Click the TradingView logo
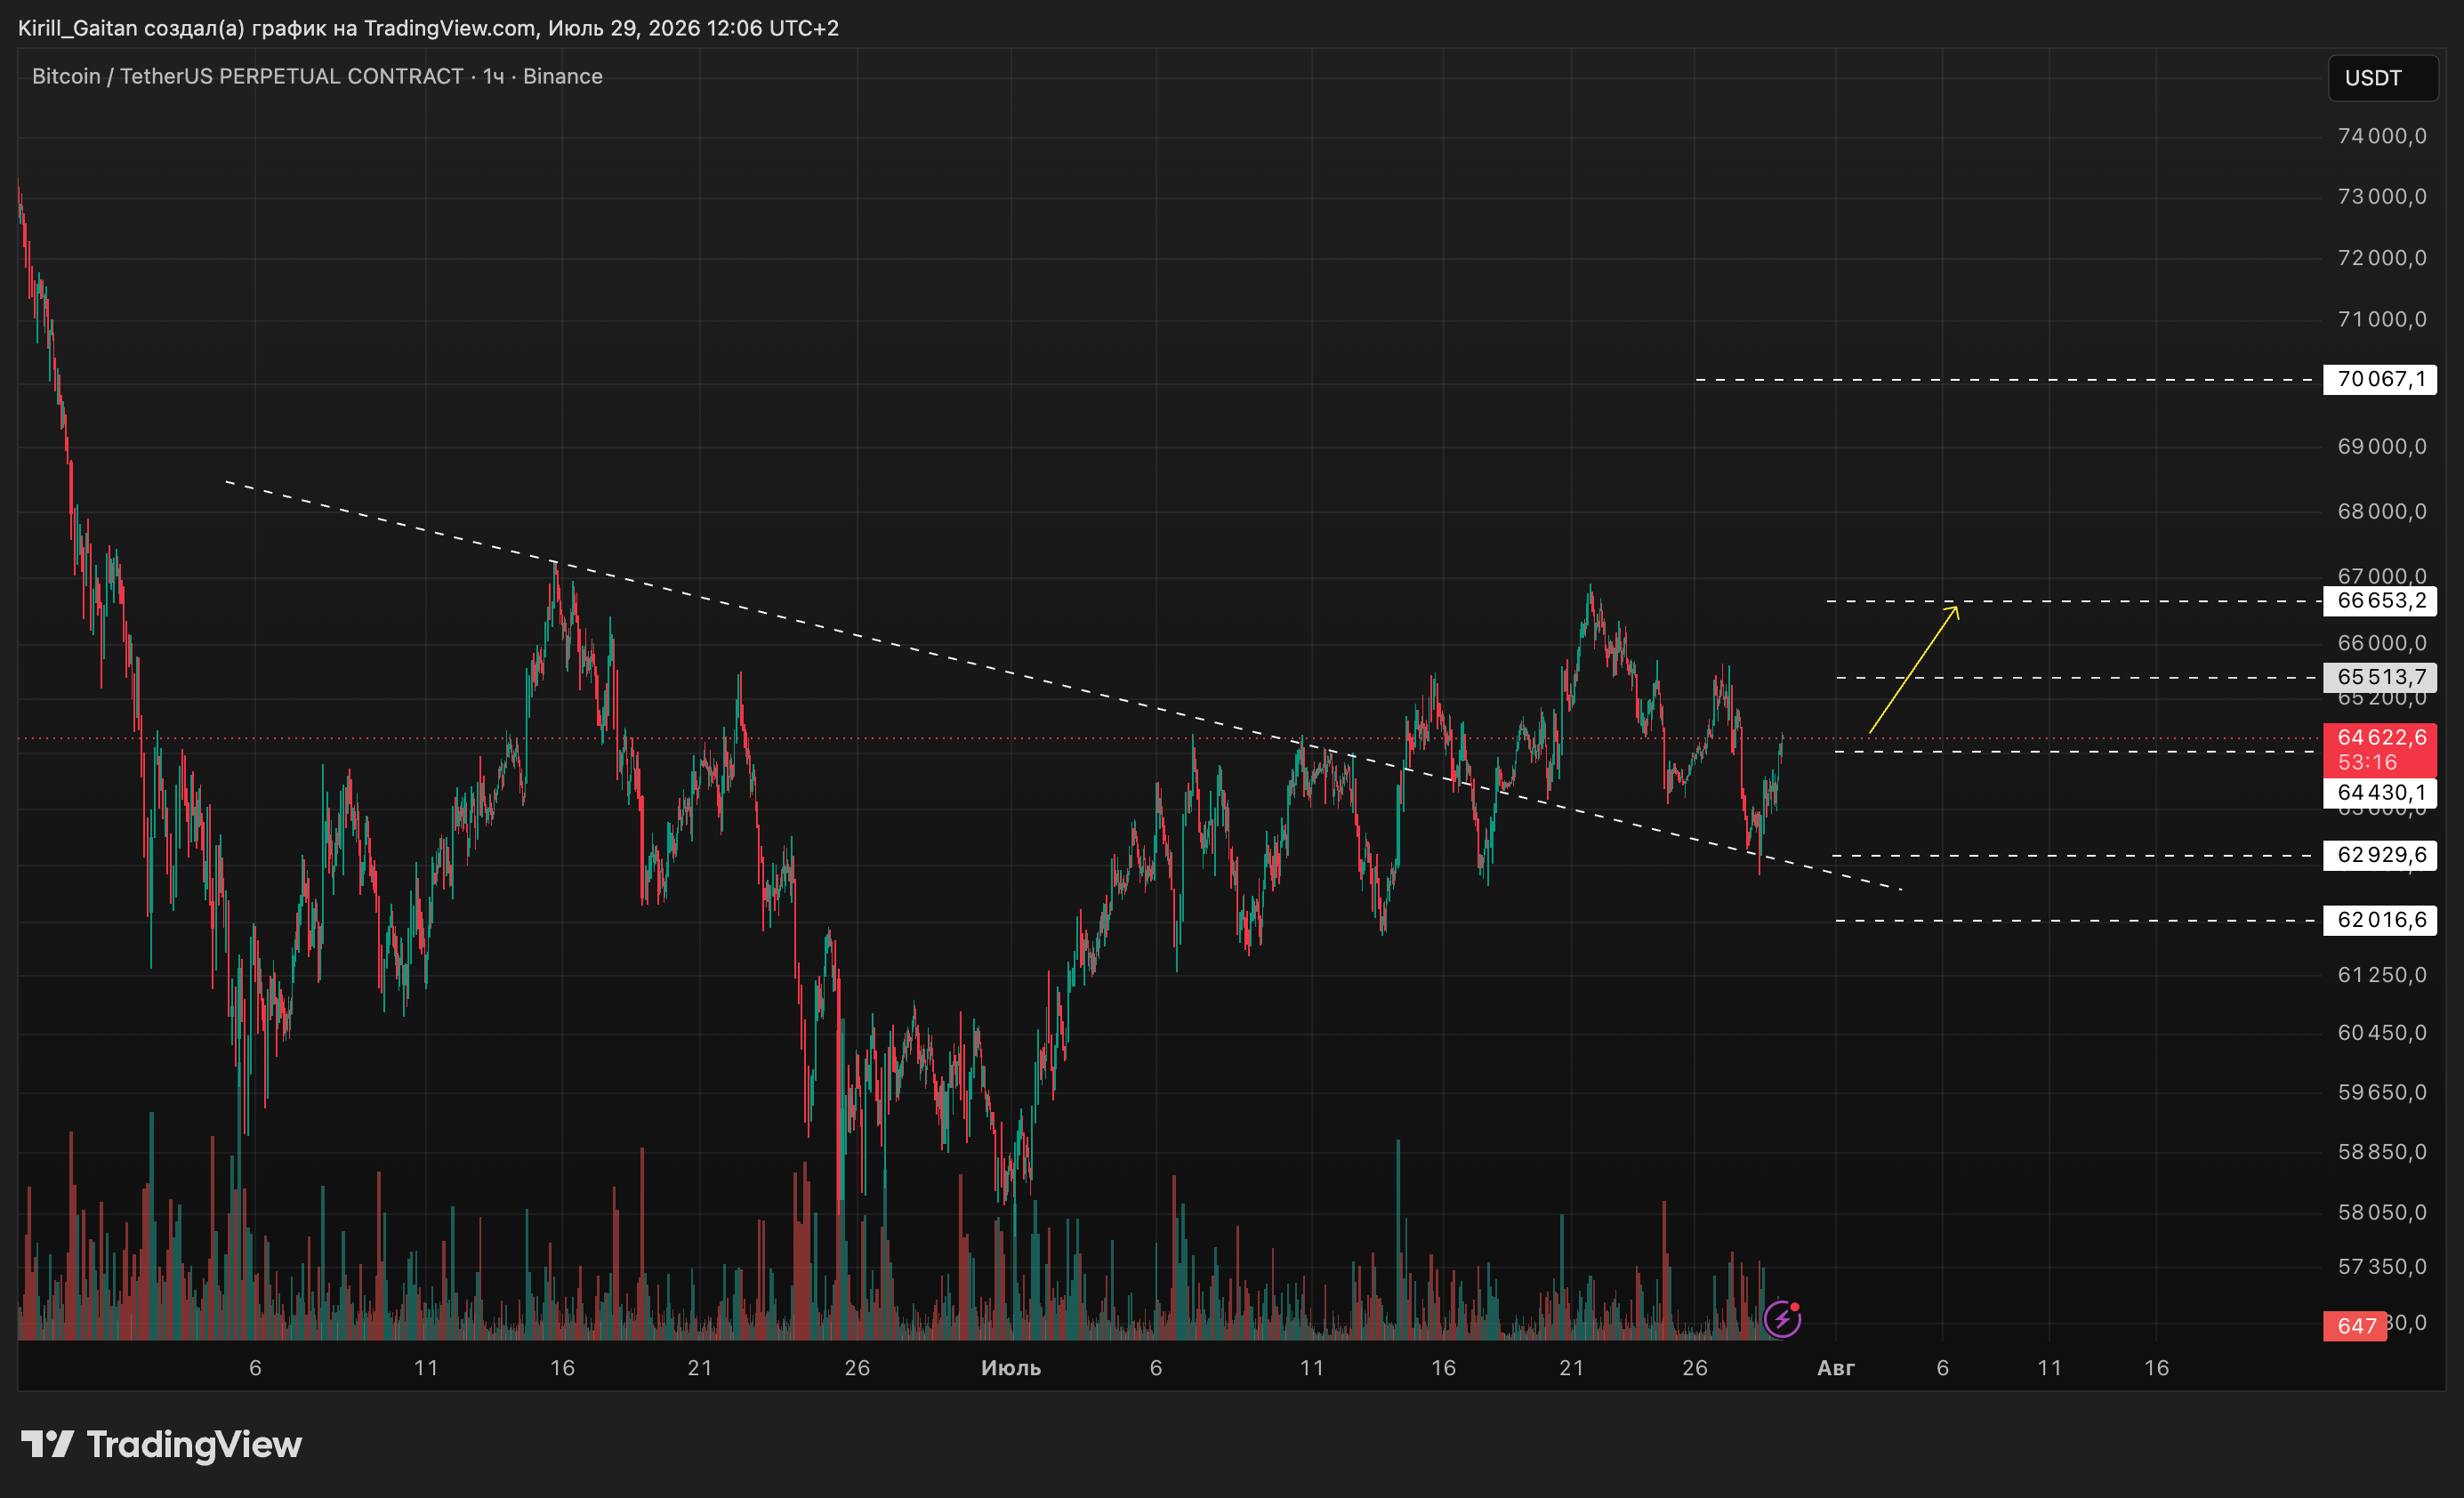This screenshot has width=2464, height=1498. click(x=161, y=1445)
